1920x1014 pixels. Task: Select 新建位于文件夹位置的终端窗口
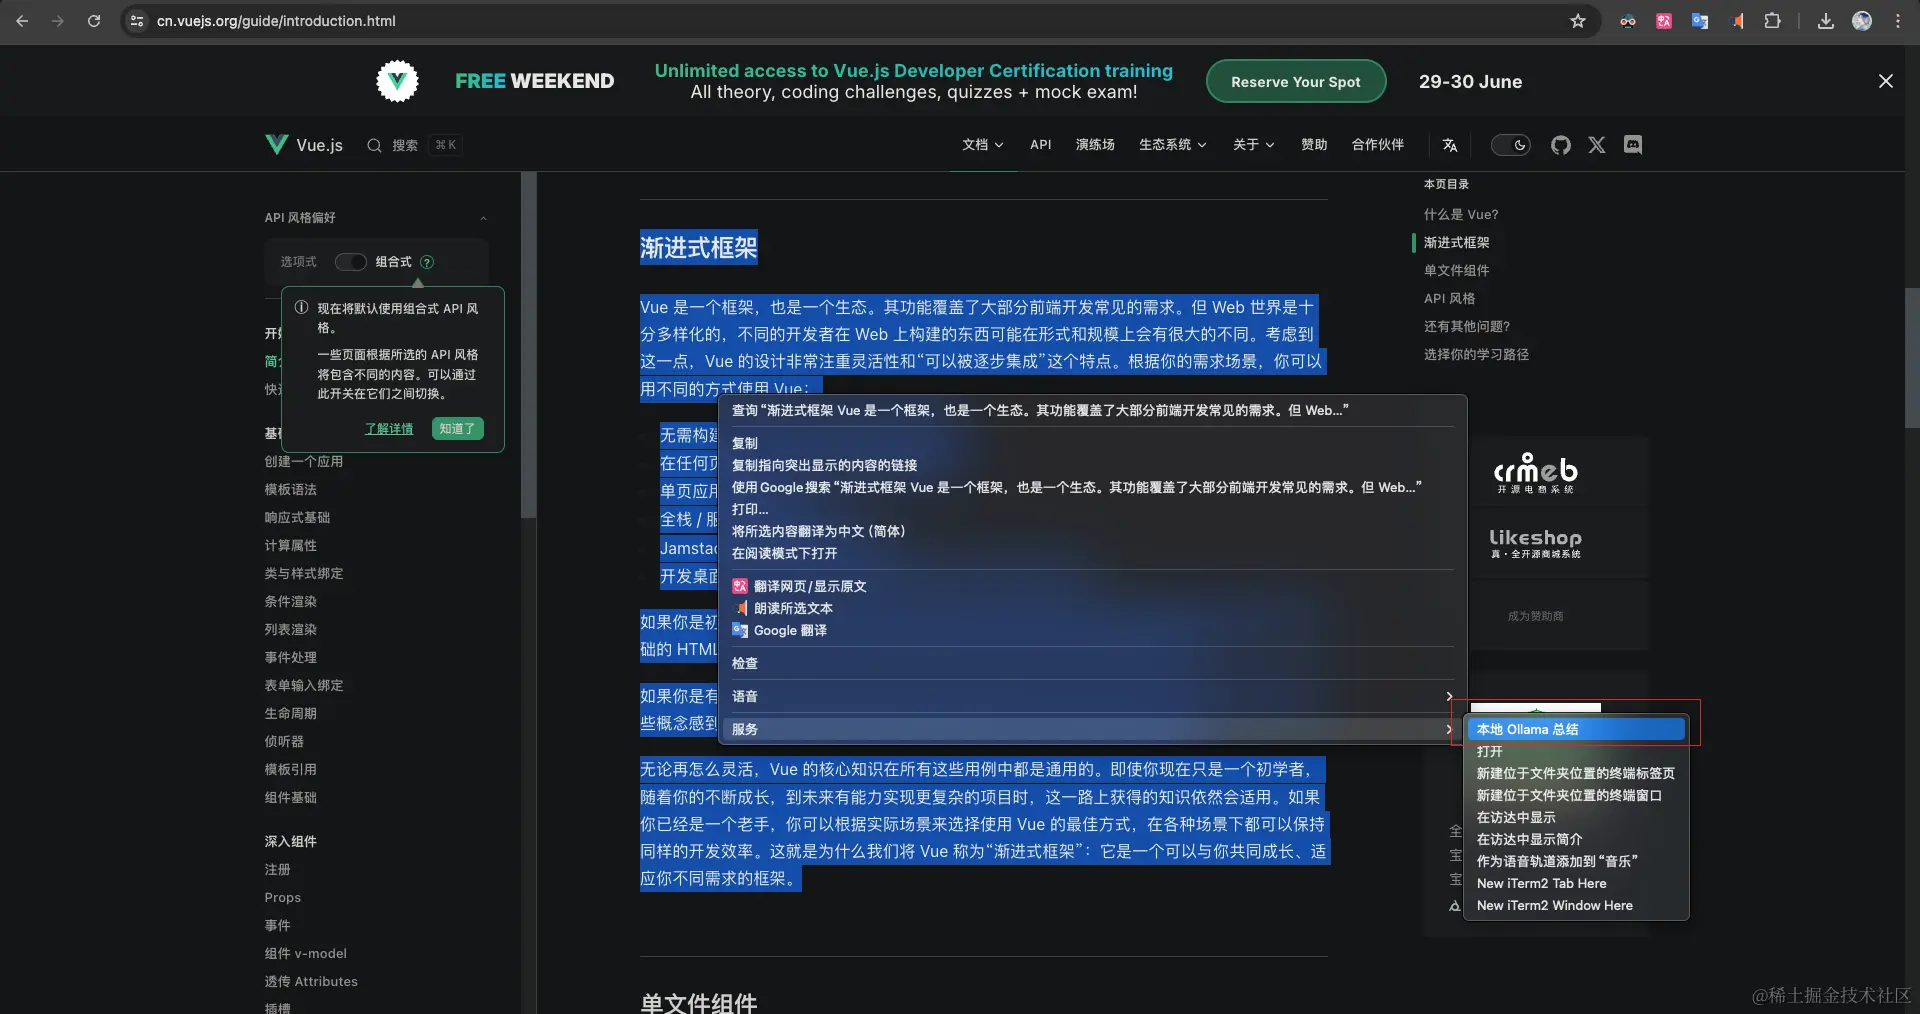1576,795
